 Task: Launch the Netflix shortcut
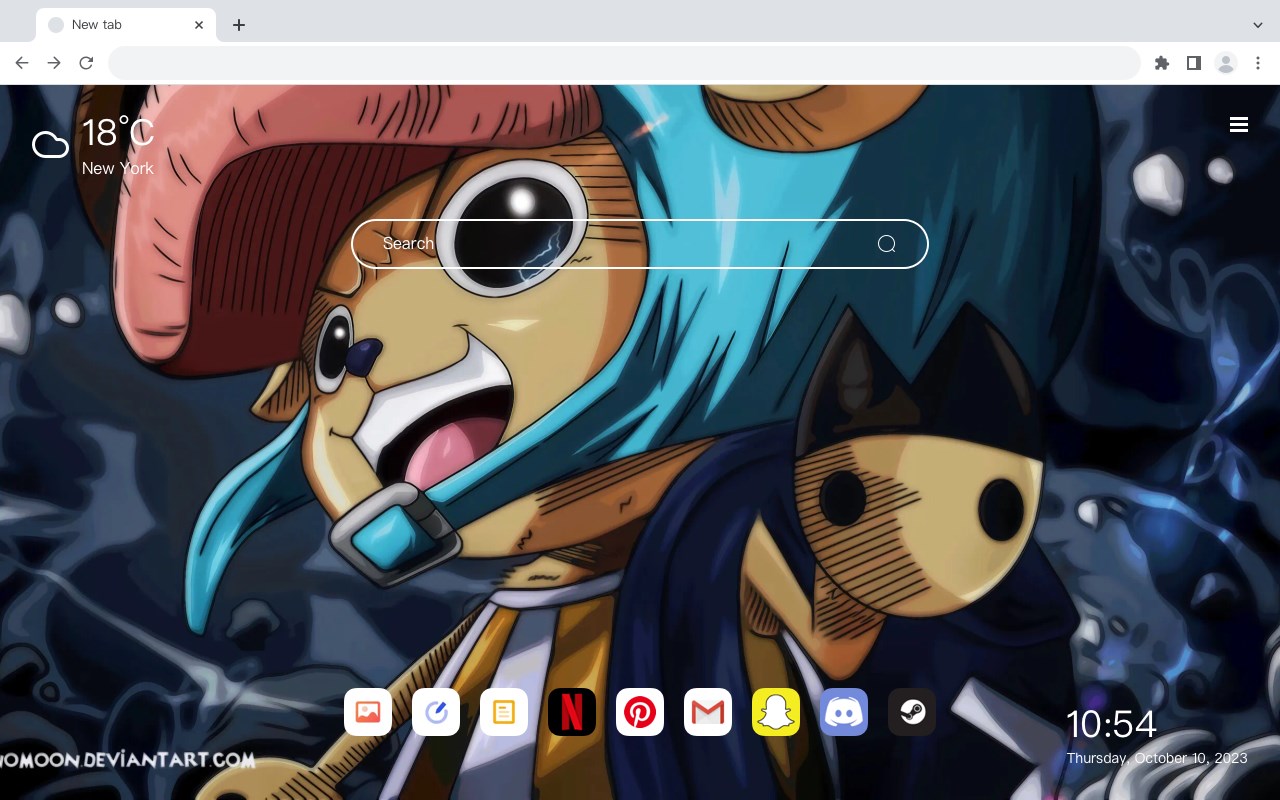click(572, 712)
